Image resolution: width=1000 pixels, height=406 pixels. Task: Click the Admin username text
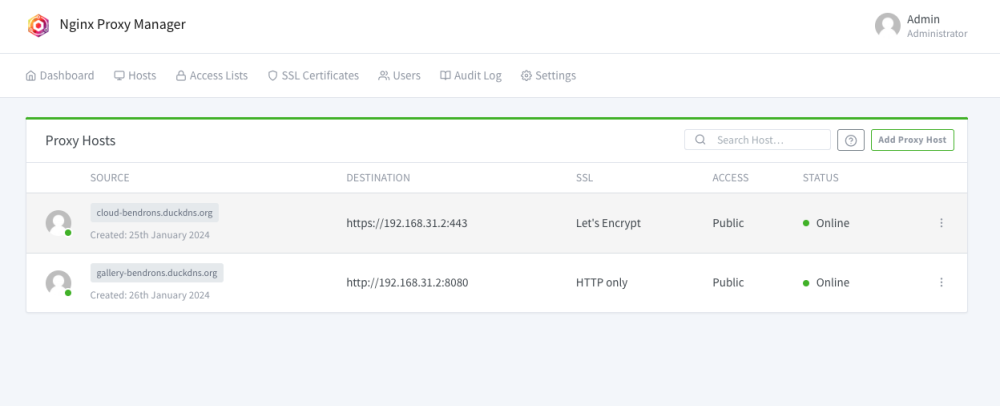[923, 19]
